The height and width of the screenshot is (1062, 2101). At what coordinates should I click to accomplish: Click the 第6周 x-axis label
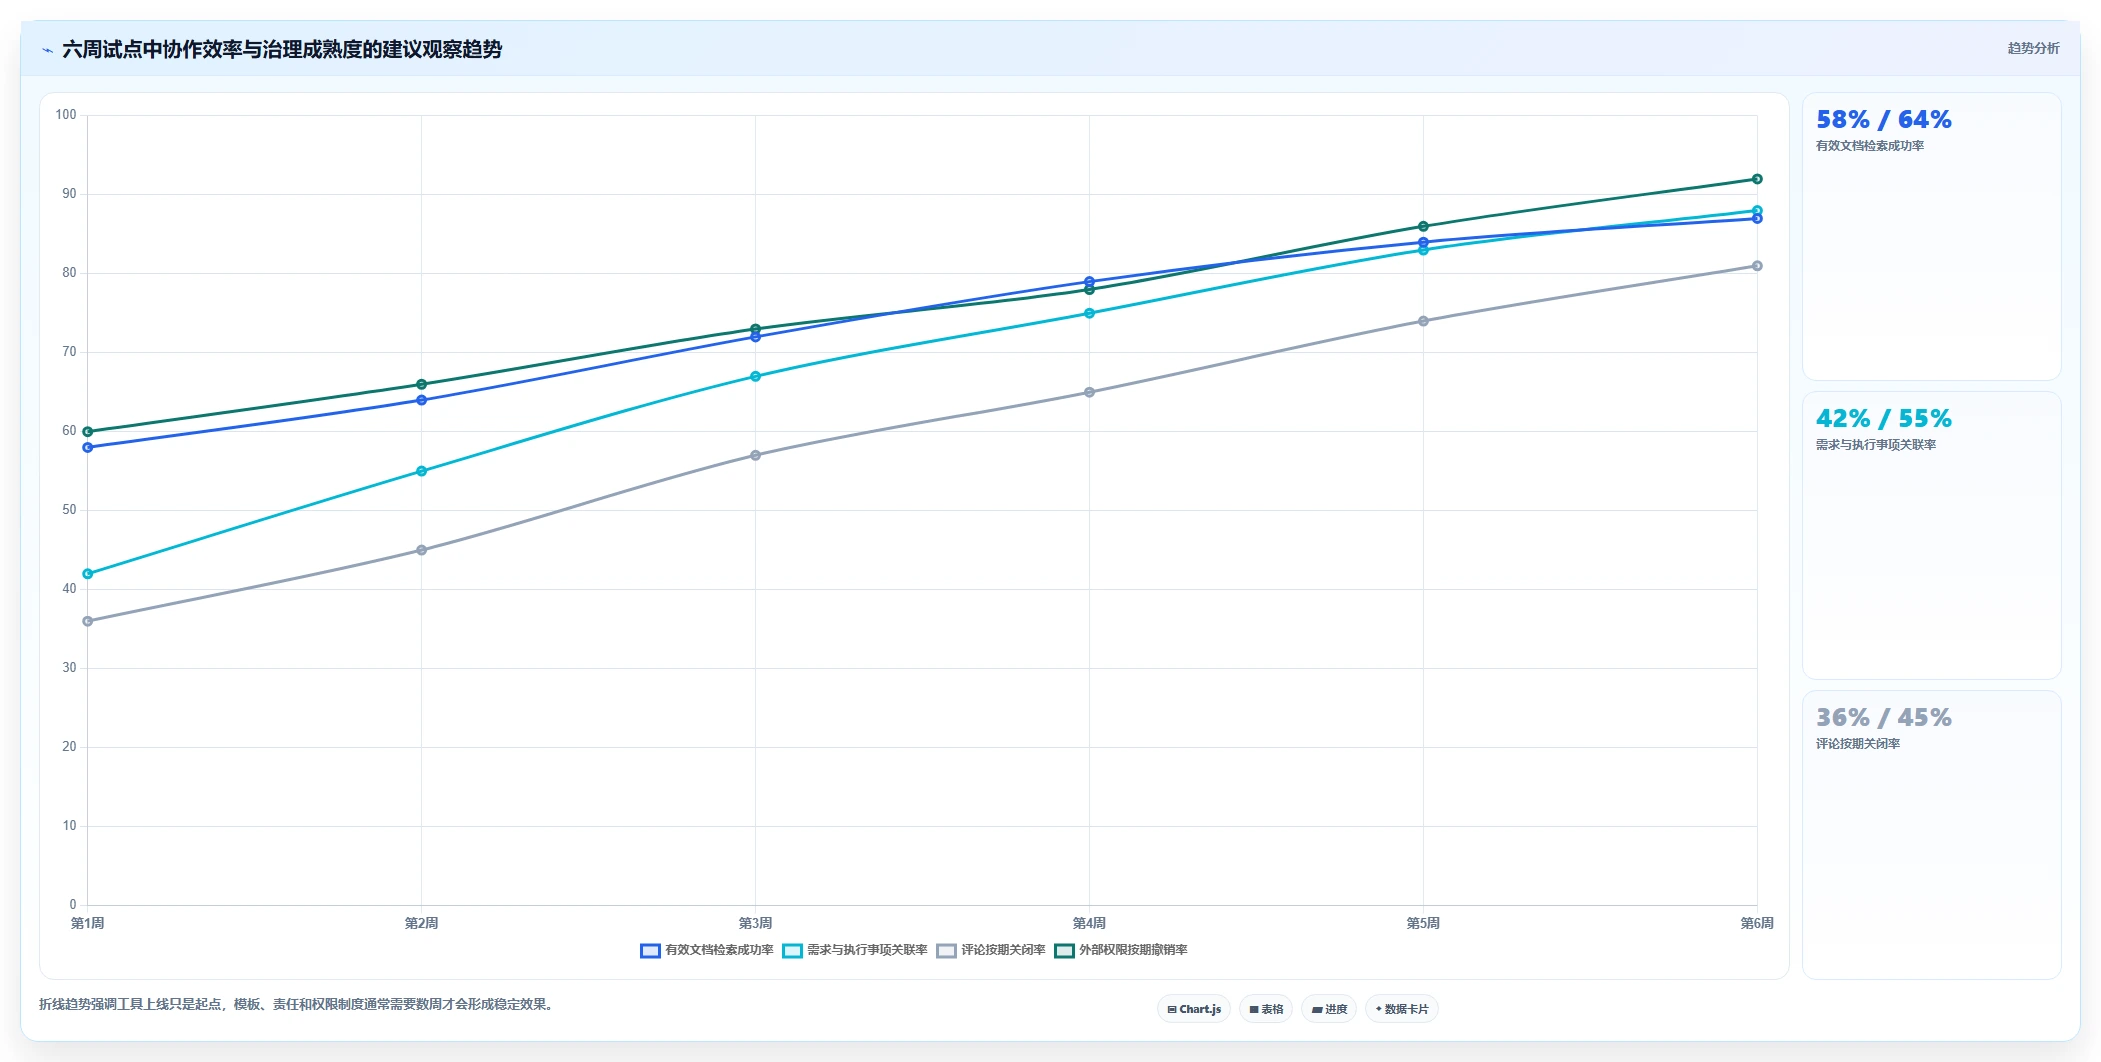coord(1757,923)
